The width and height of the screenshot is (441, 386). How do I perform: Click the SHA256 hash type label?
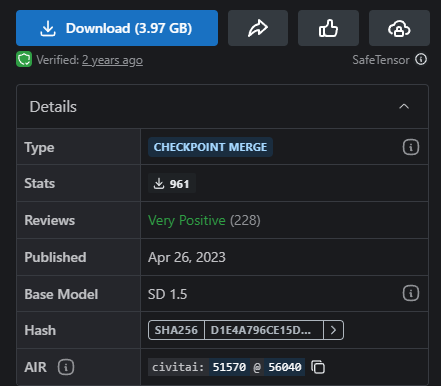(x=176, y=330)
